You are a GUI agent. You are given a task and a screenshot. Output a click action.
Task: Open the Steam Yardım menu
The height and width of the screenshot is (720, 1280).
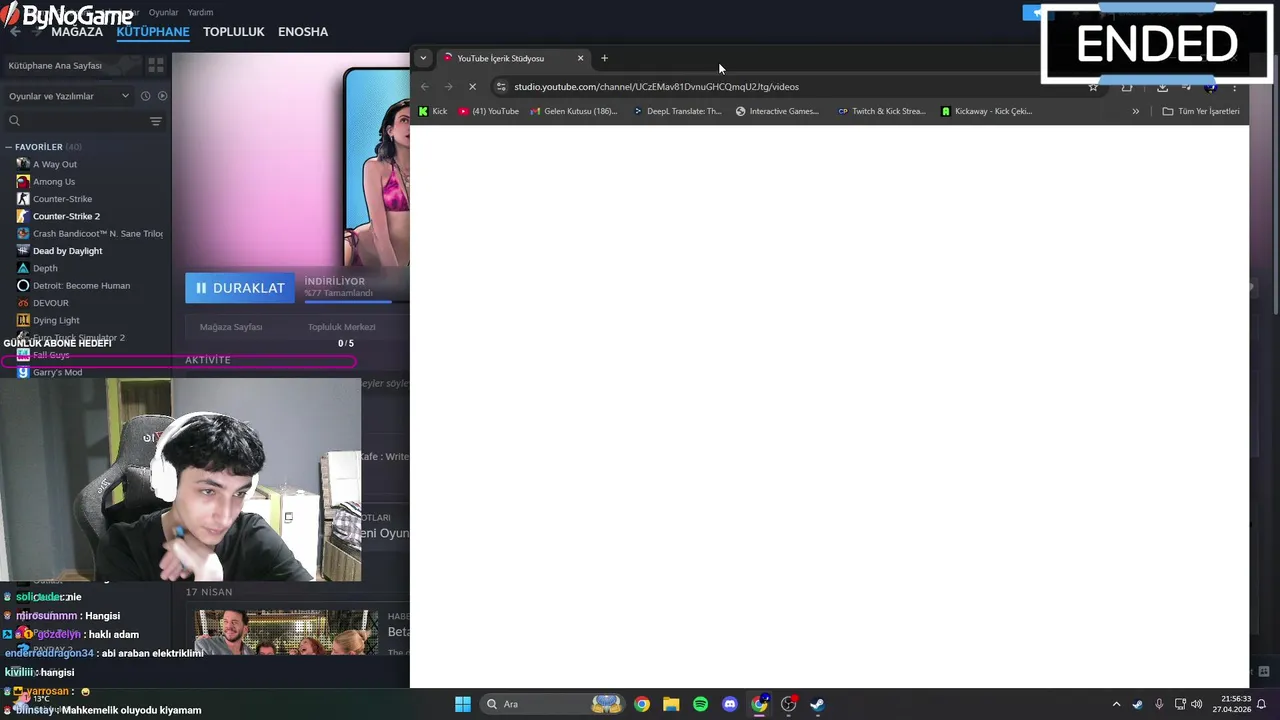200,12
